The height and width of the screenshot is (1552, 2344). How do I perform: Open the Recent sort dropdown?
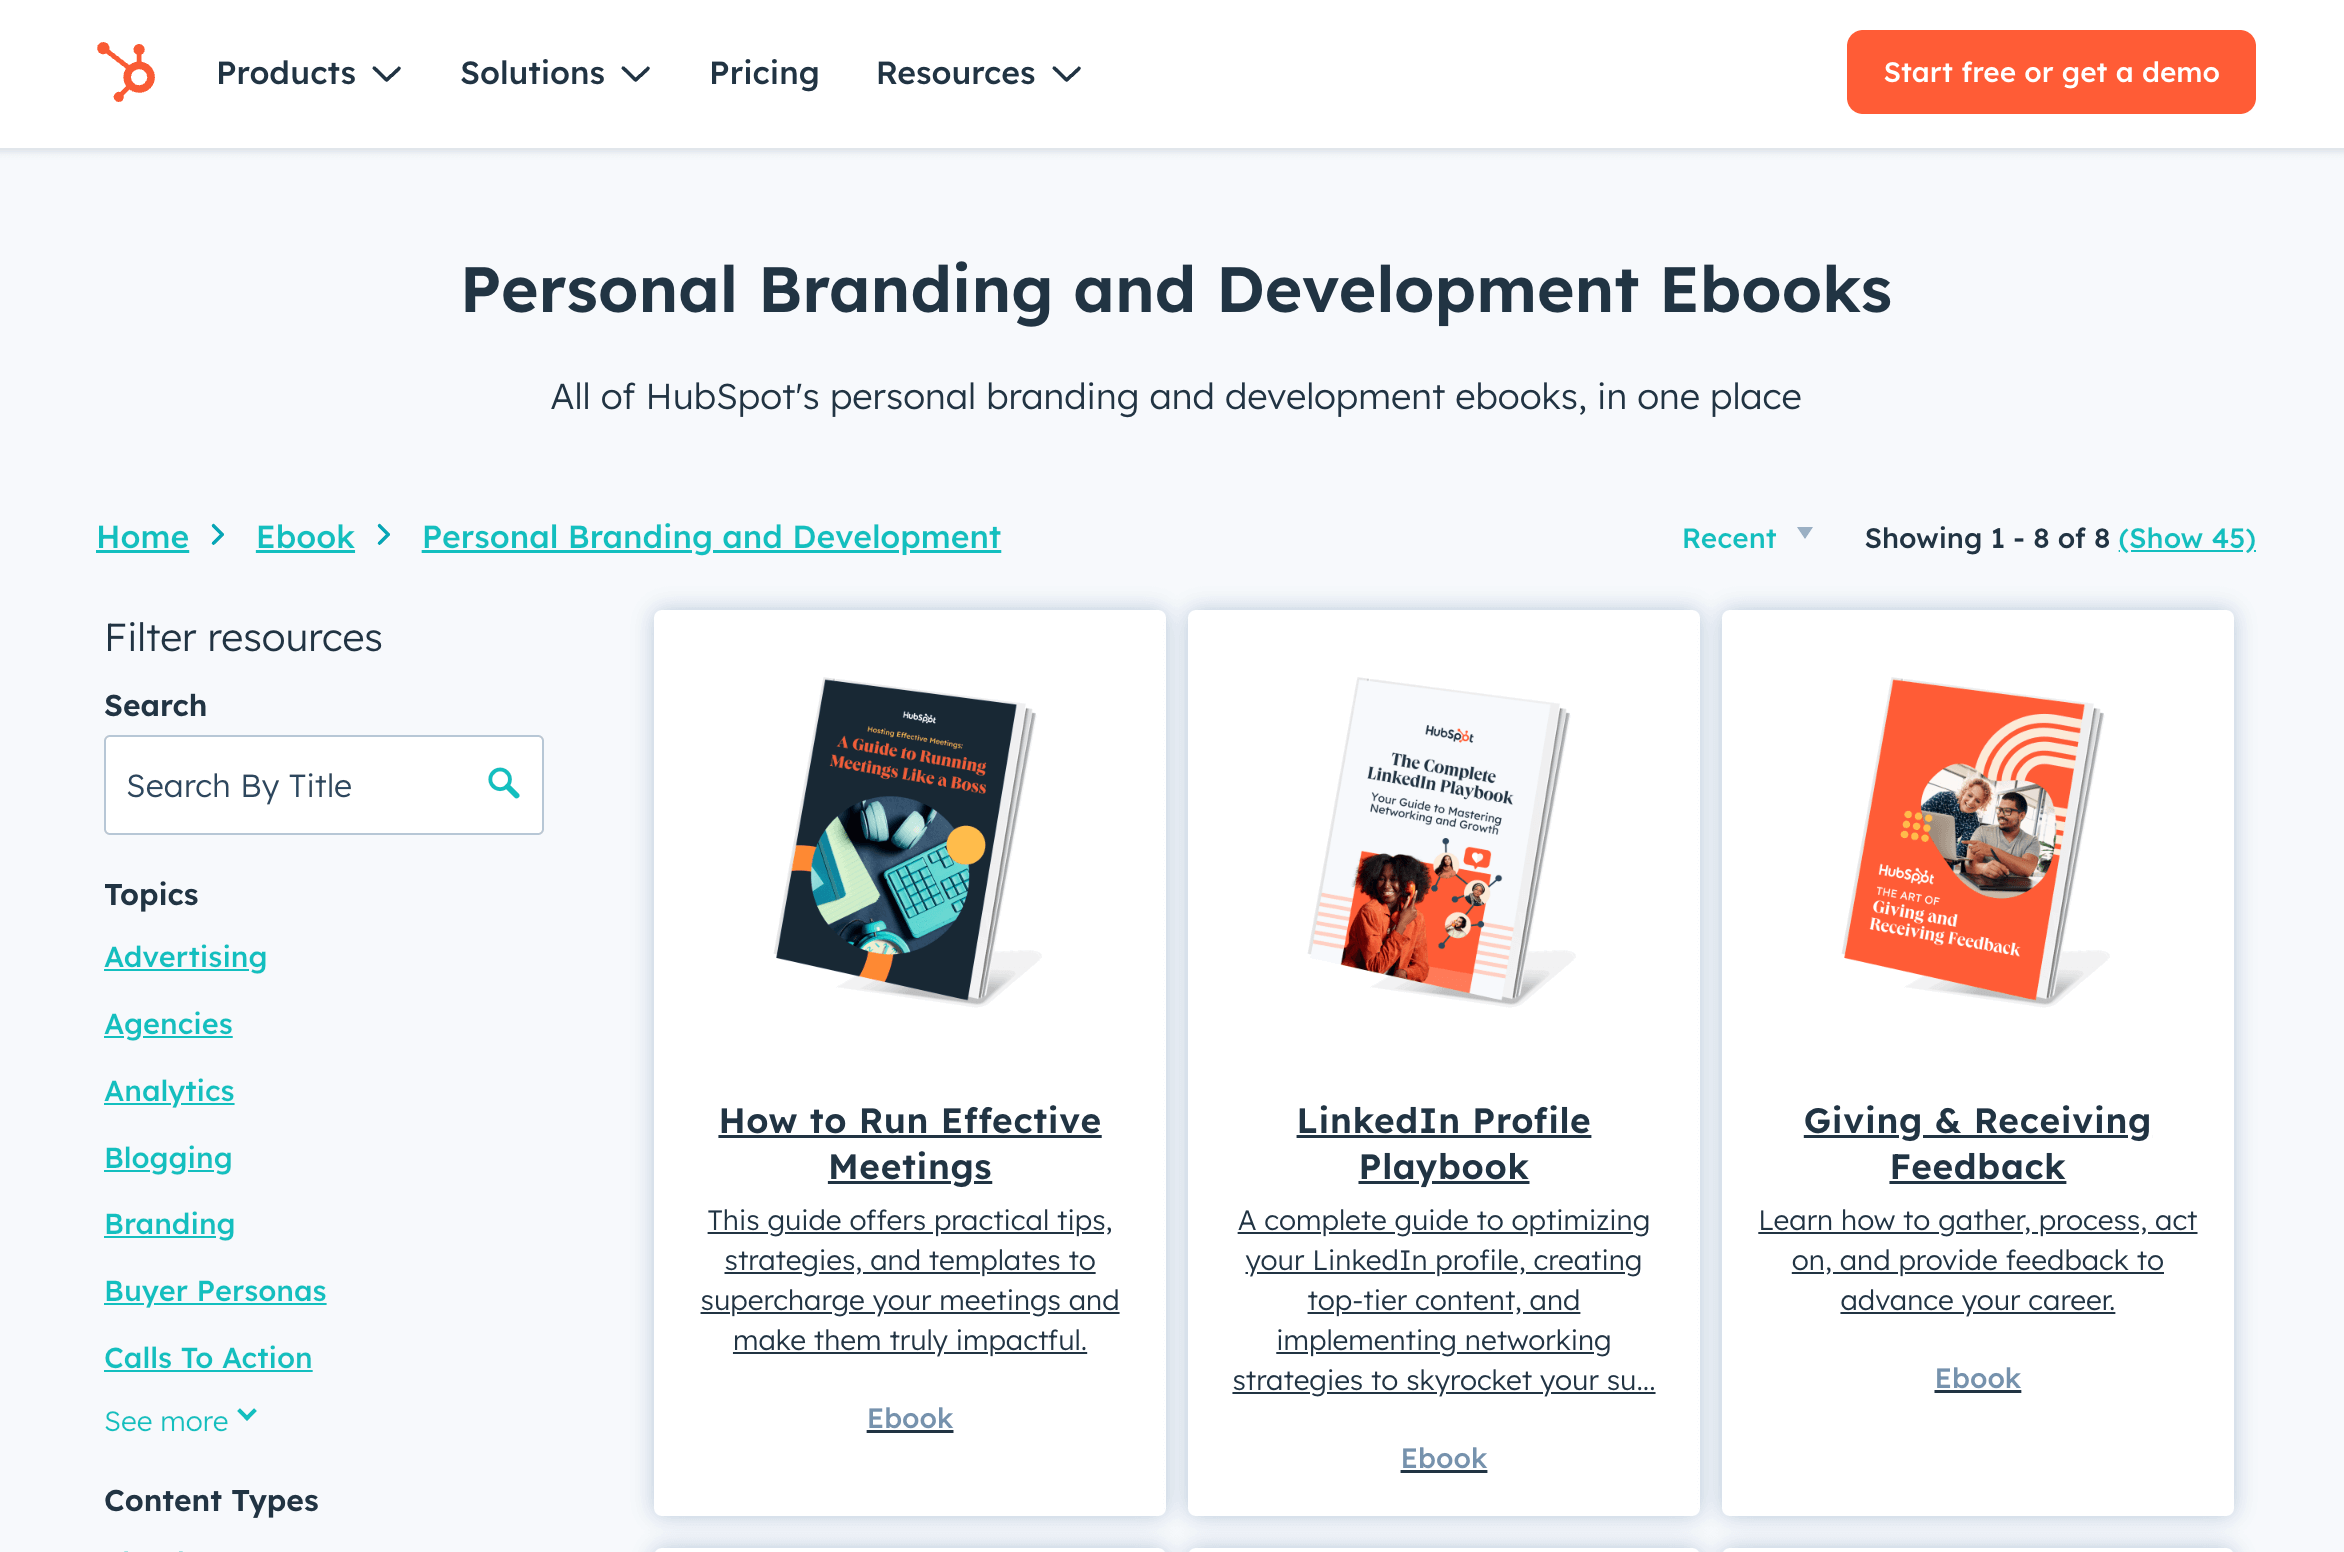pos(1746,538)
